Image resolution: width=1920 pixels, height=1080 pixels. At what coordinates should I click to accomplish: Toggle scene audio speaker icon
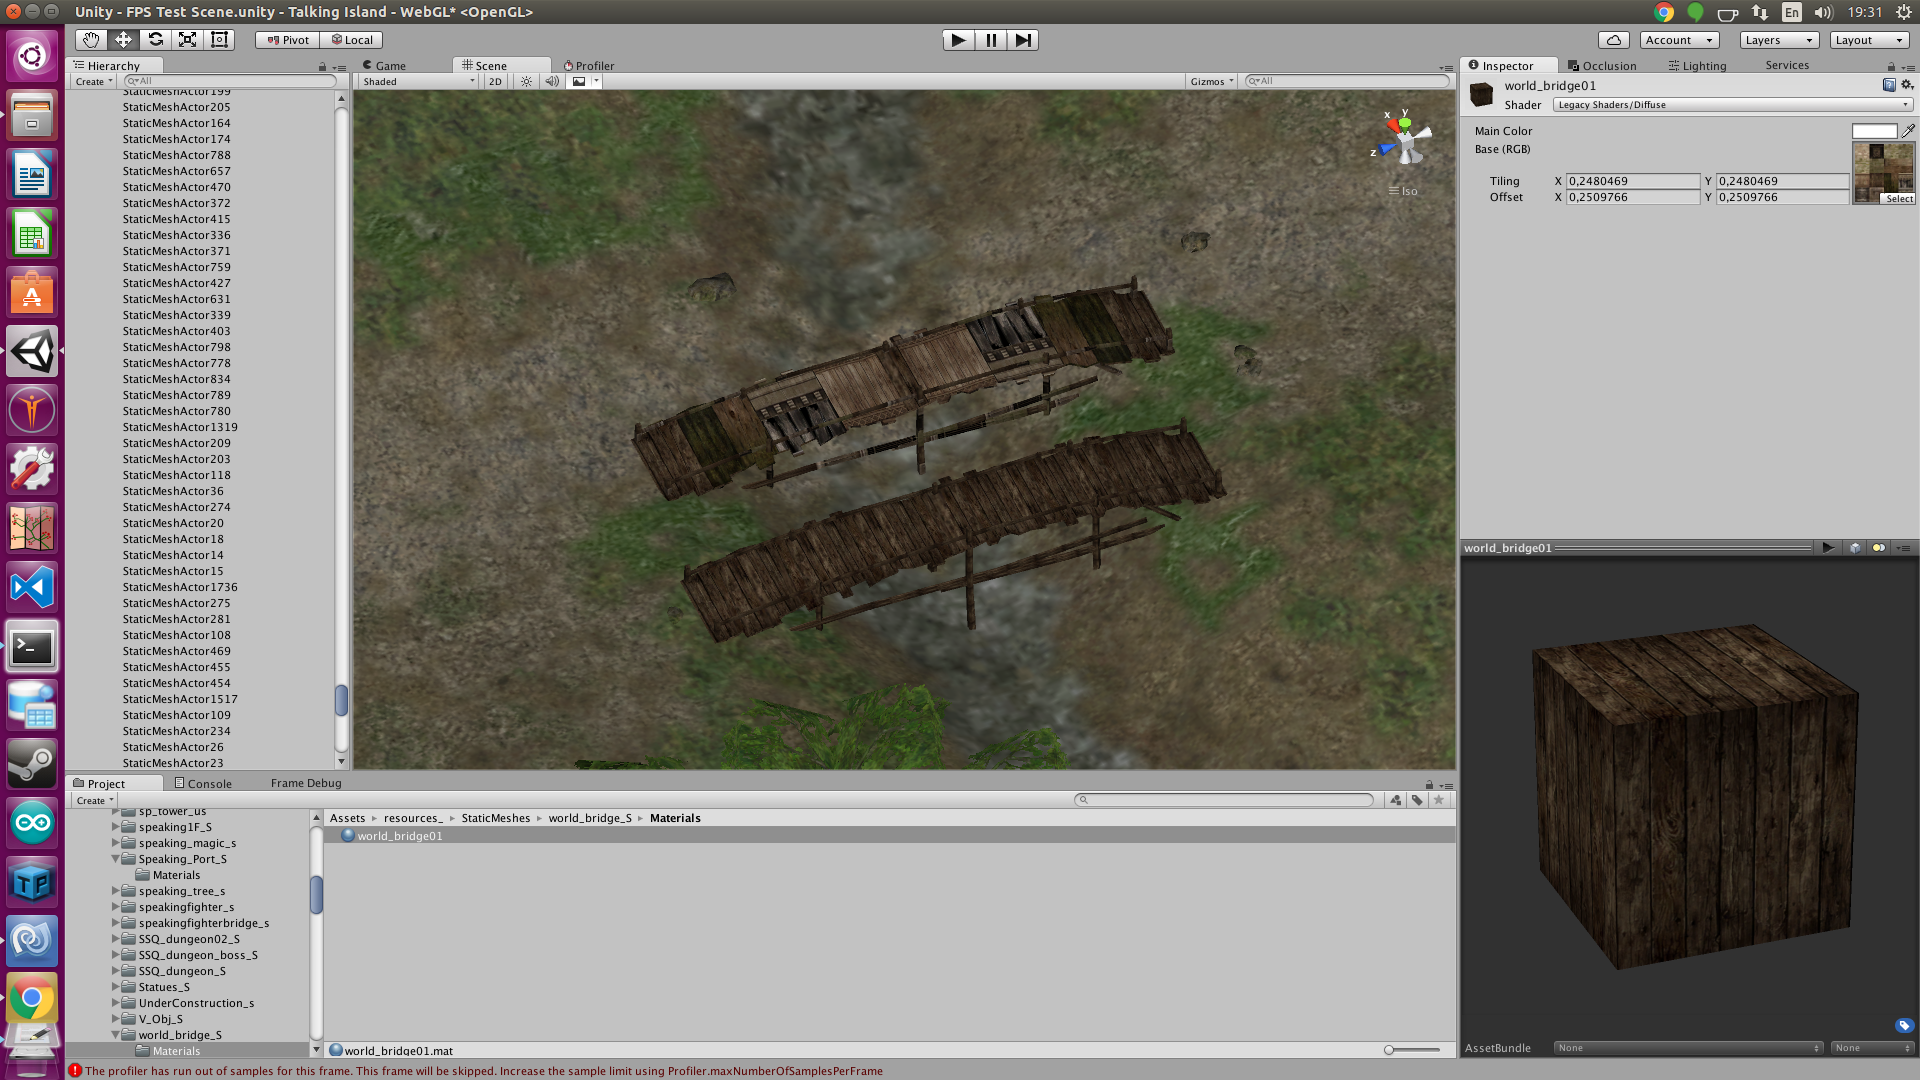552,82
